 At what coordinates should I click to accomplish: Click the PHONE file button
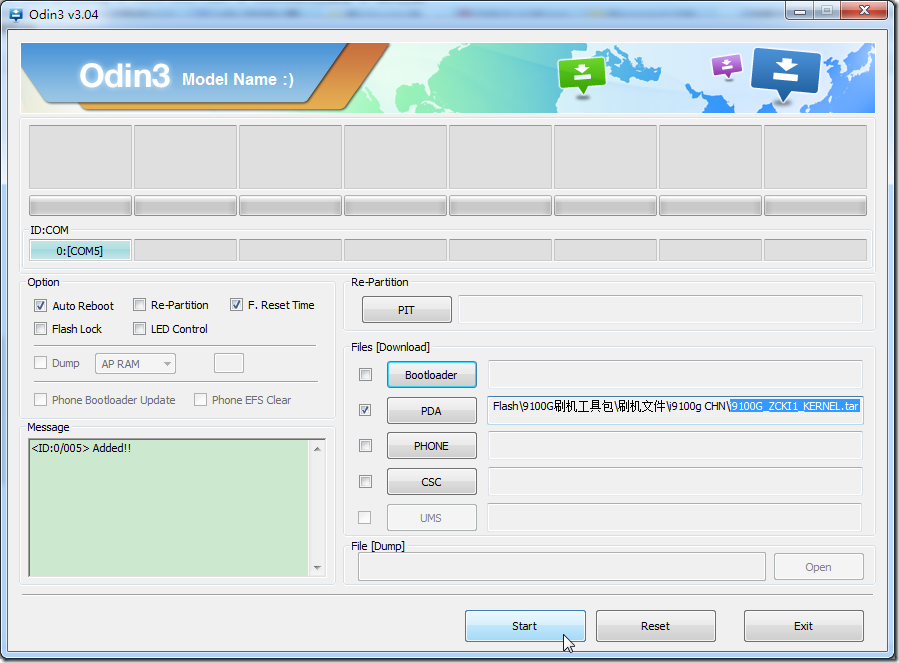pos(432,446)
